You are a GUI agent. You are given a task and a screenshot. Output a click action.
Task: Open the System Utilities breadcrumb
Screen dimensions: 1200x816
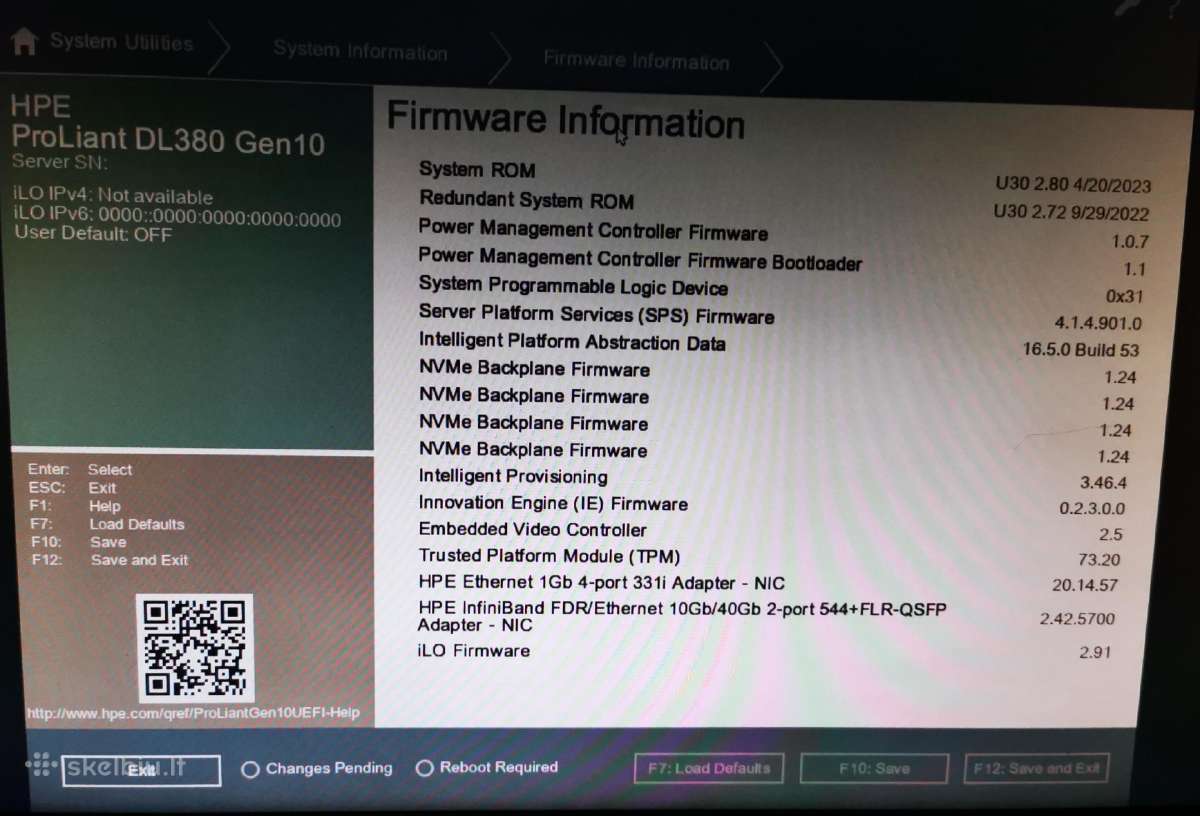[x=121, y=42]
